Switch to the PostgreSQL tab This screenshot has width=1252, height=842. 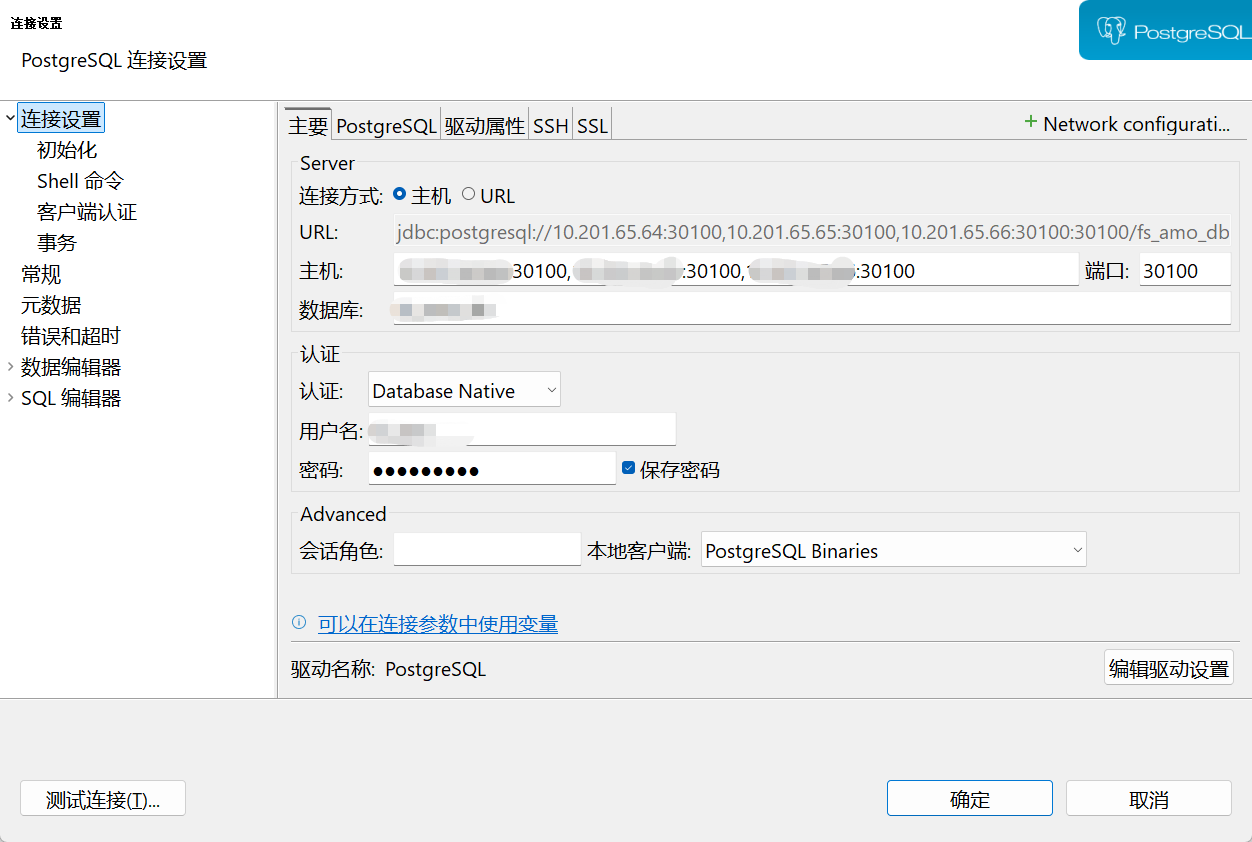(x=386, y=125)
